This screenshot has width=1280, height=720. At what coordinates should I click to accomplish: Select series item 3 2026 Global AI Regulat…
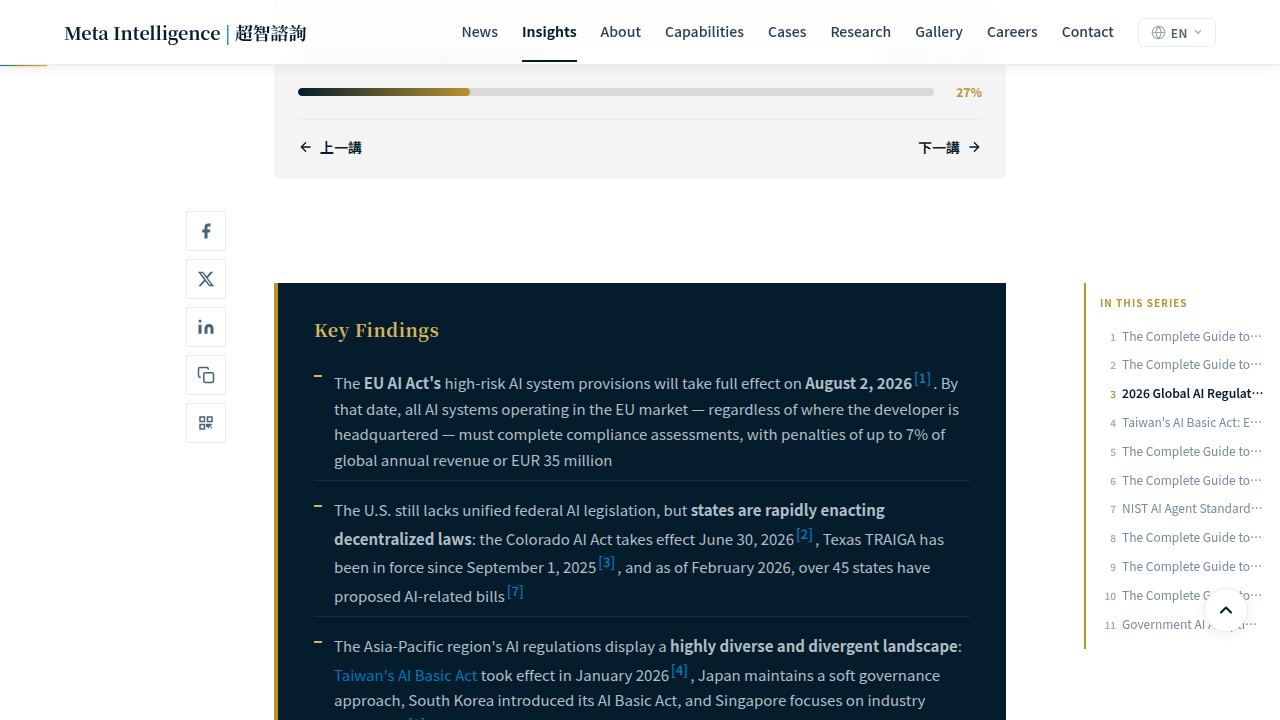(1184, 394)
